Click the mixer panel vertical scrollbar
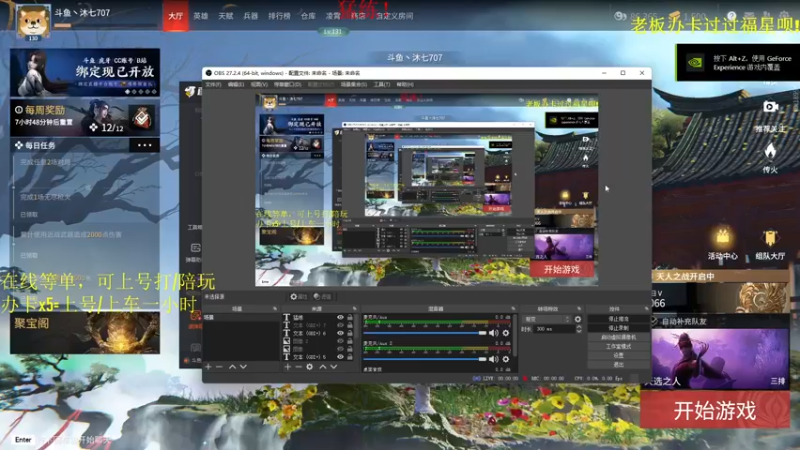 click(x=514, y=337)
